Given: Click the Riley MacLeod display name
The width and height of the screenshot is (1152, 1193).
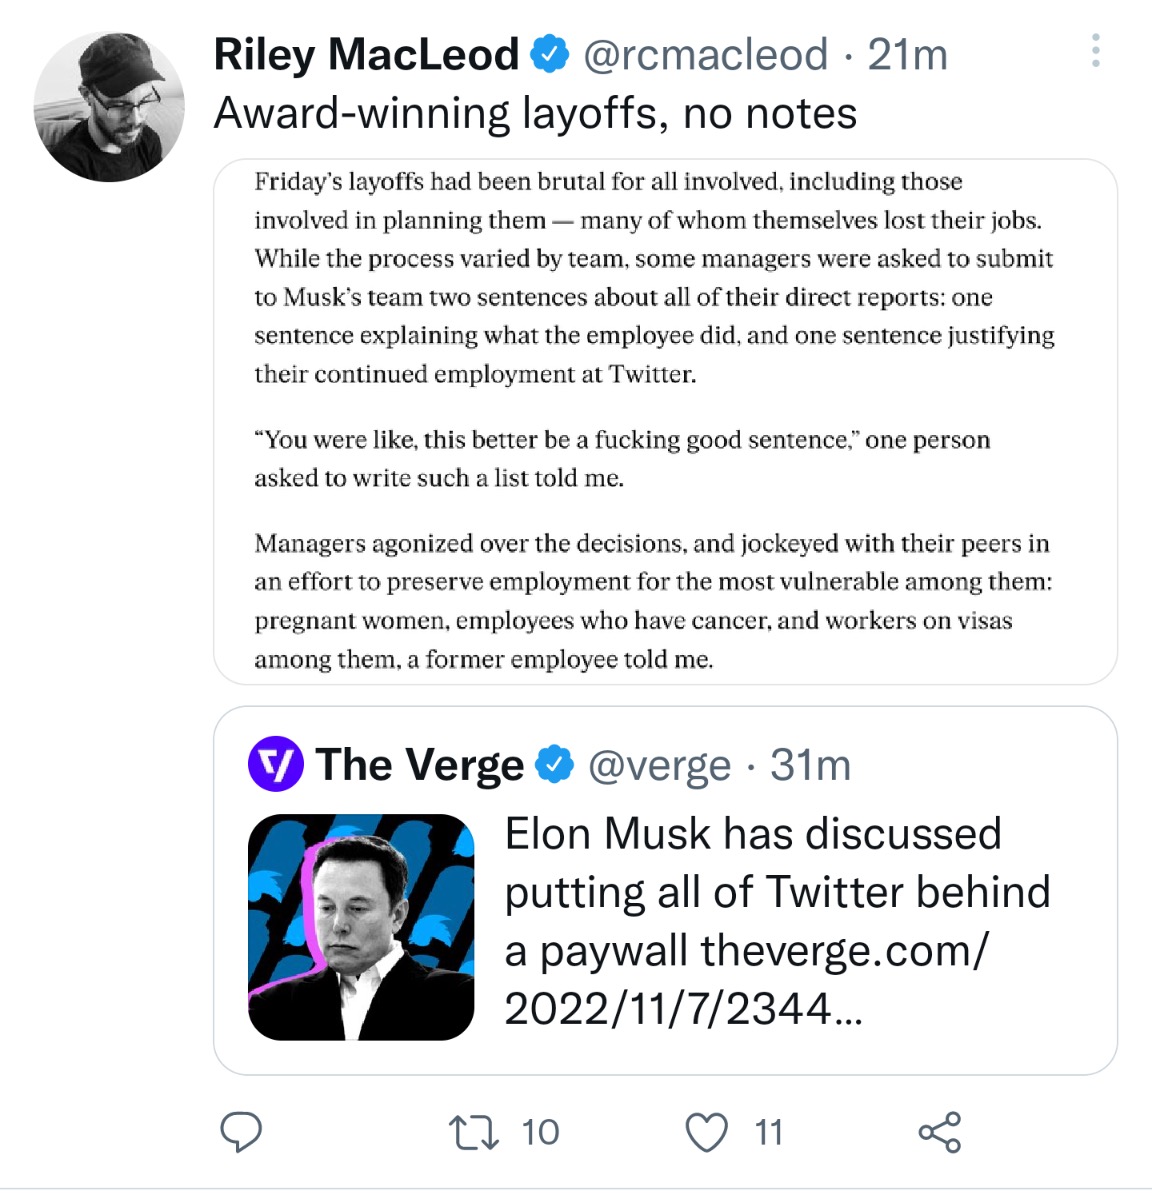Looking at the screenshot, I should (366, 54).
